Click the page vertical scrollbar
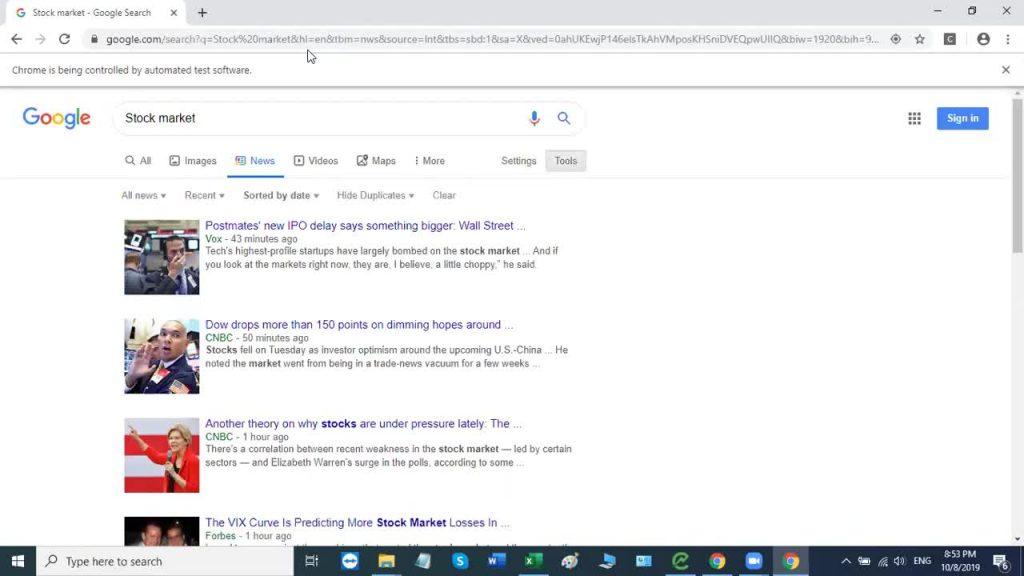This screenshot has height=576, width=1024. point(1017,176)
